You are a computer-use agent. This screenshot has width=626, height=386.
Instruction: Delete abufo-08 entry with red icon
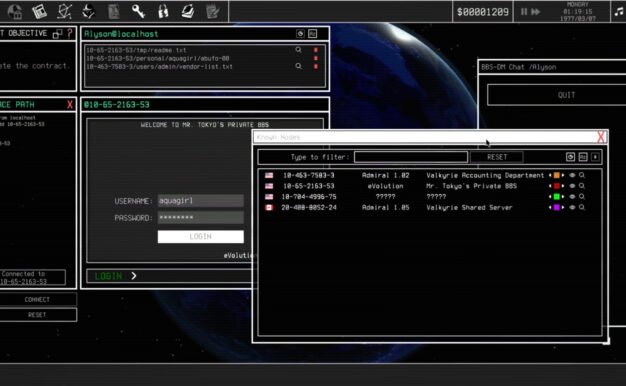point(316,58)
